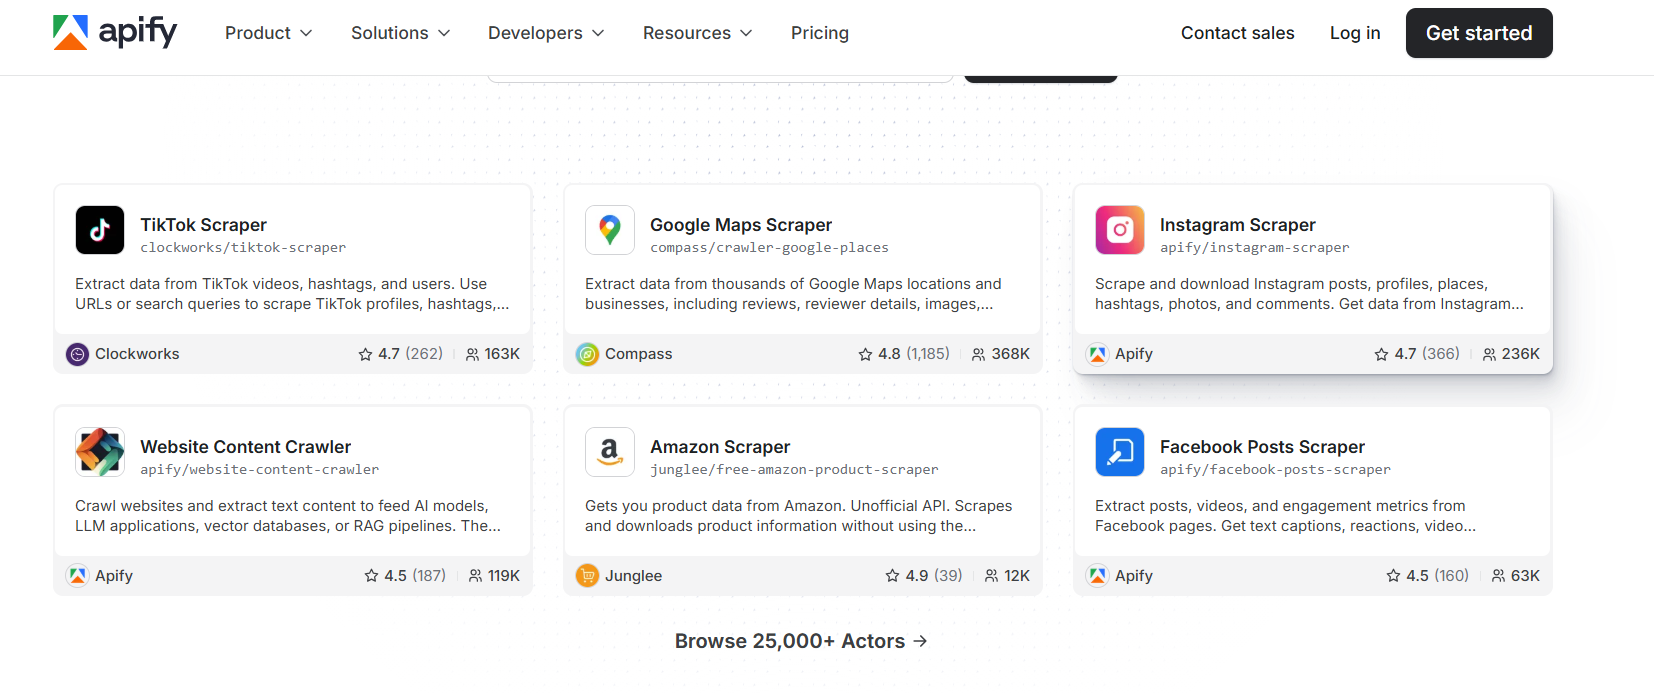Click the Apify logo in the header

(x=114, y=32)
